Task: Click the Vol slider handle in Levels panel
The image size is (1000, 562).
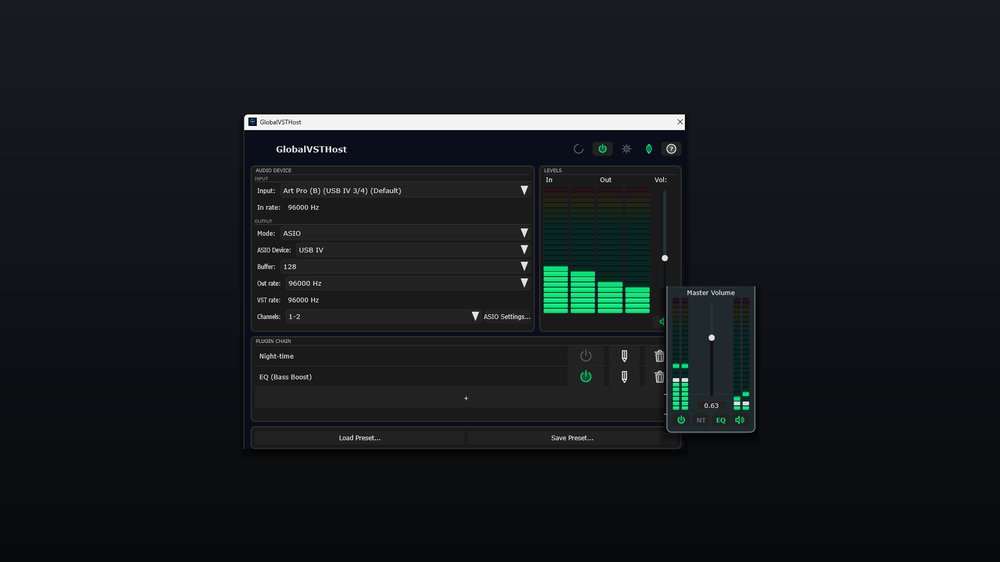Action: tap(665, 258)
